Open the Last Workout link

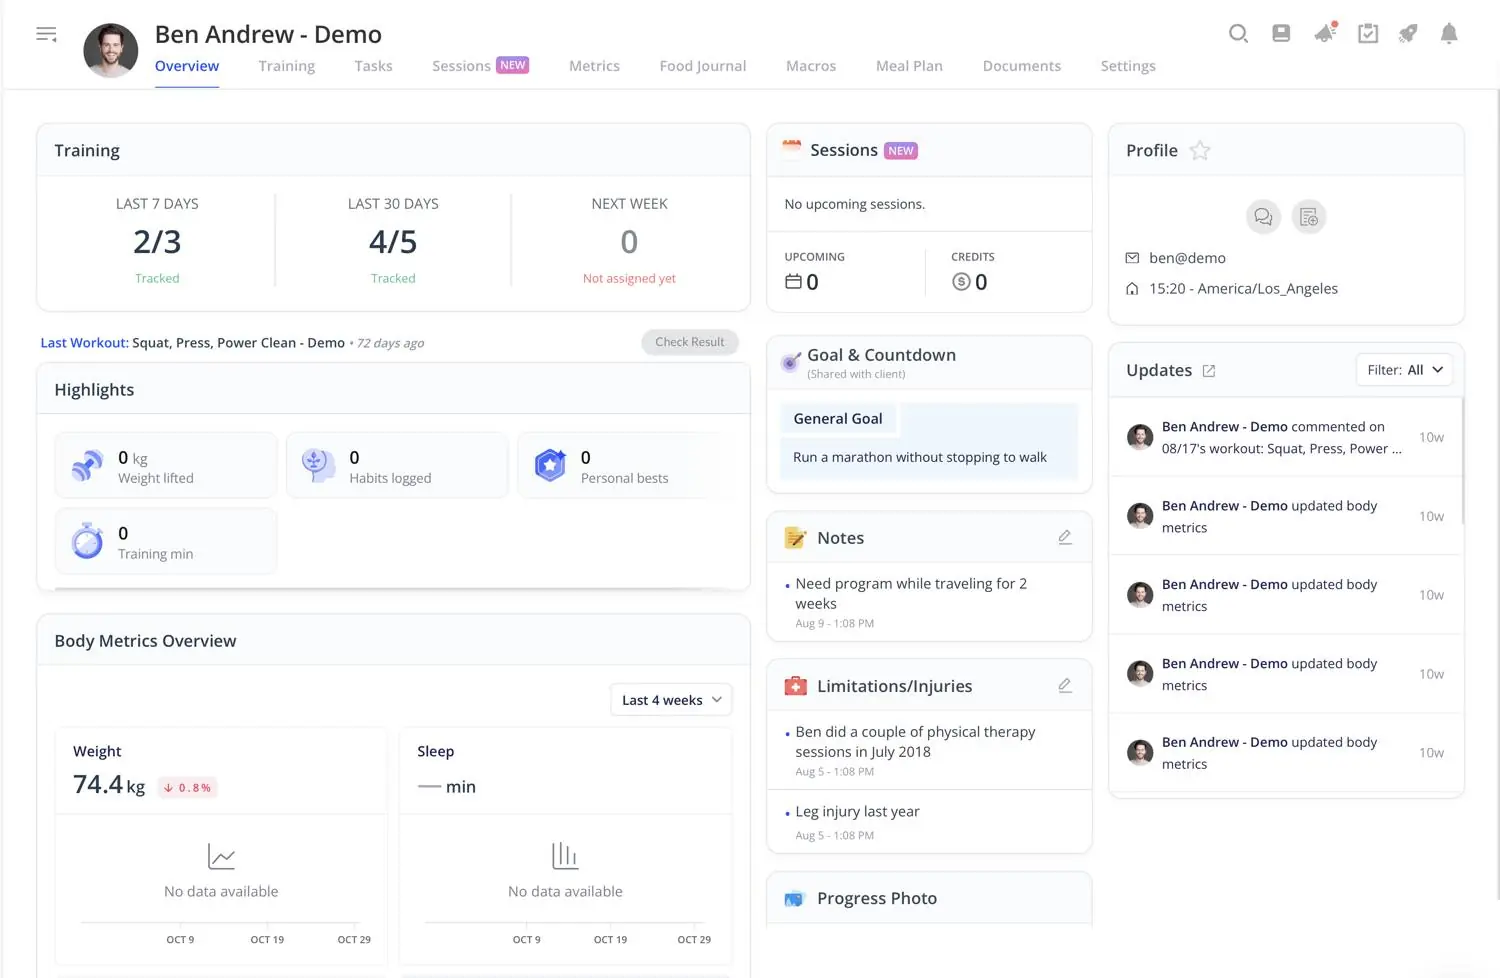[192, 343]
